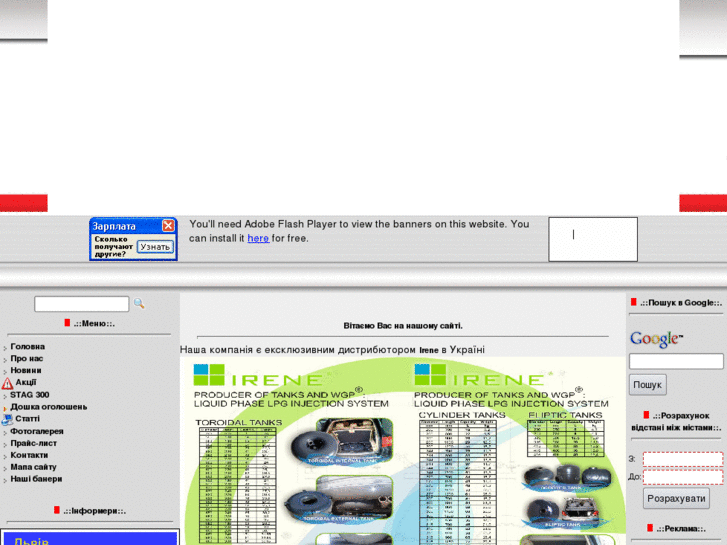
Task: Close the Зарплата ad banner
Action: (168, 225)
